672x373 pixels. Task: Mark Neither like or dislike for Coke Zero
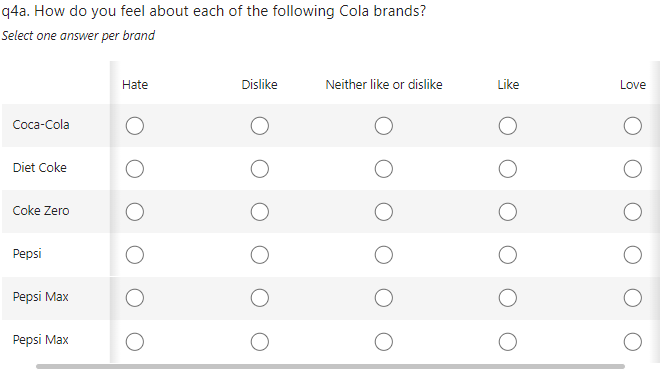[x=384, y=212]
